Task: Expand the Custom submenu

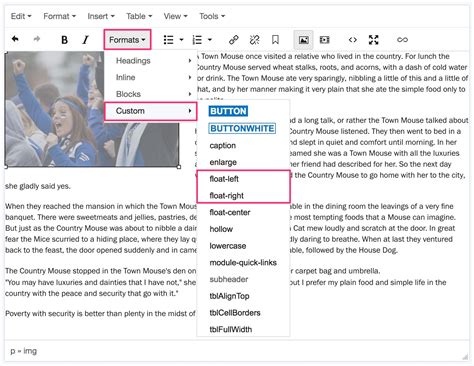Action: click(150, 111)
